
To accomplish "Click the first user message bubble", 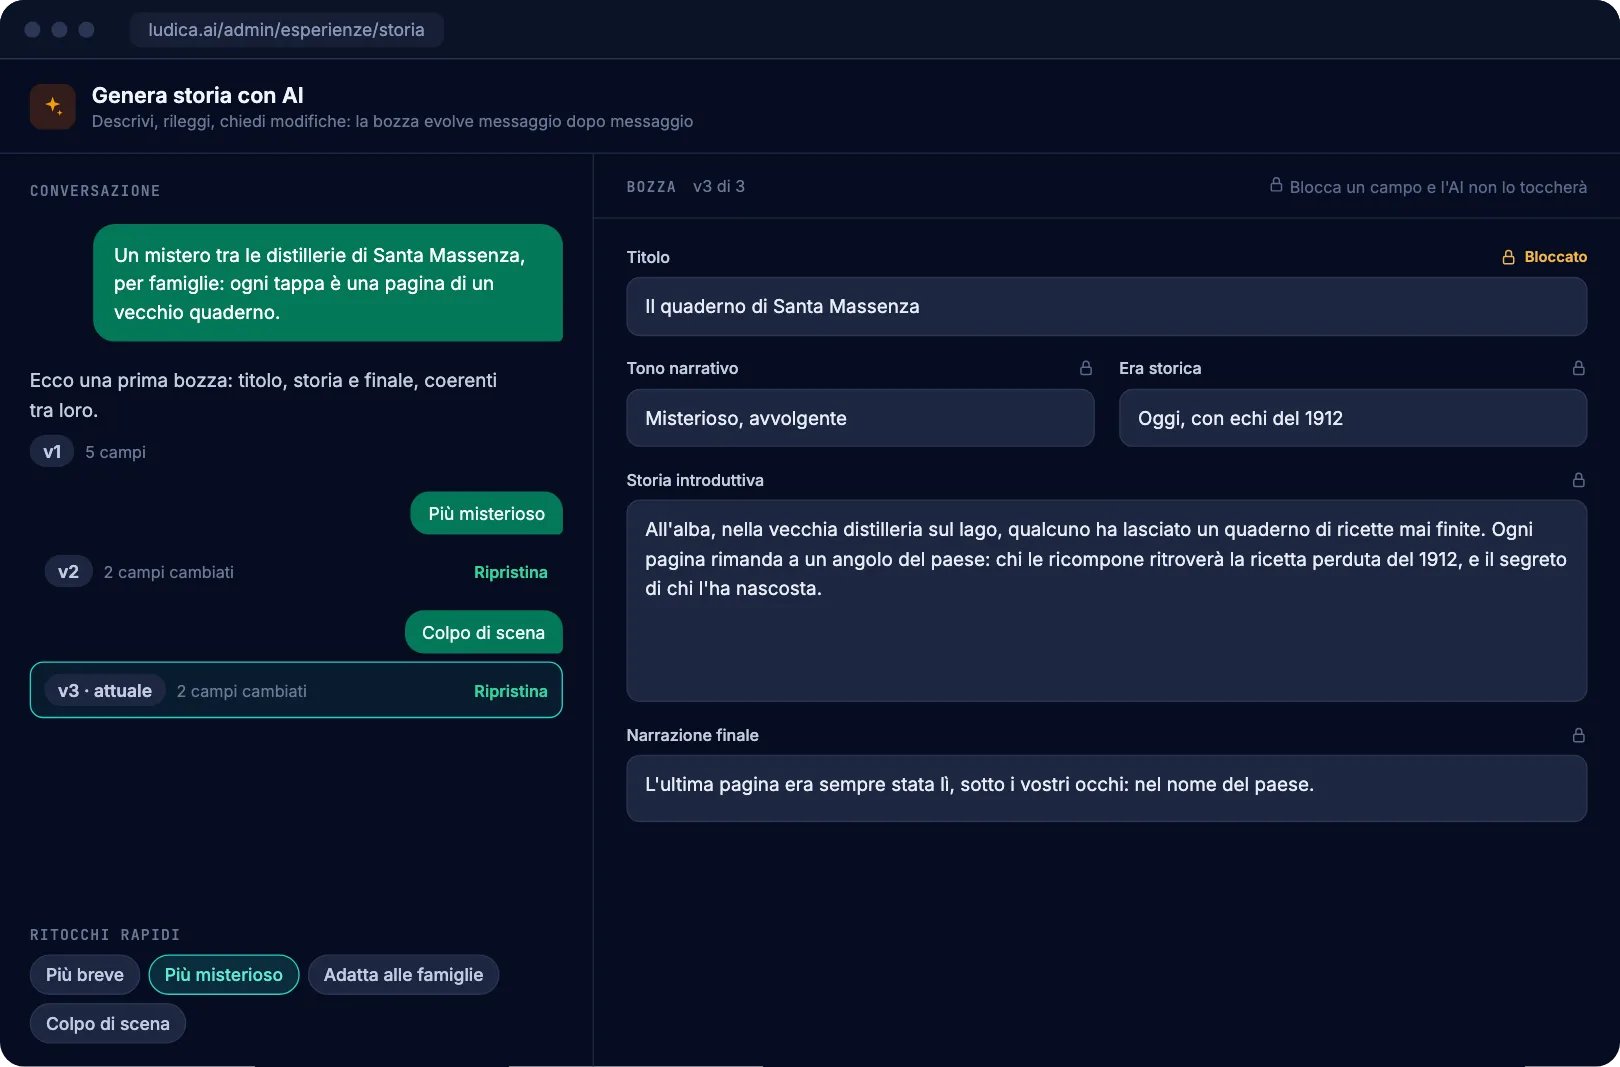I will [x=328, y=283].
